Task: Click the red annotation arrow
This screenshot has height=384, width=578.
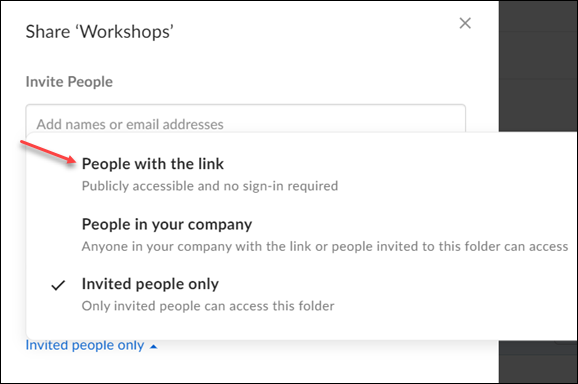Action: click(48, 152)
